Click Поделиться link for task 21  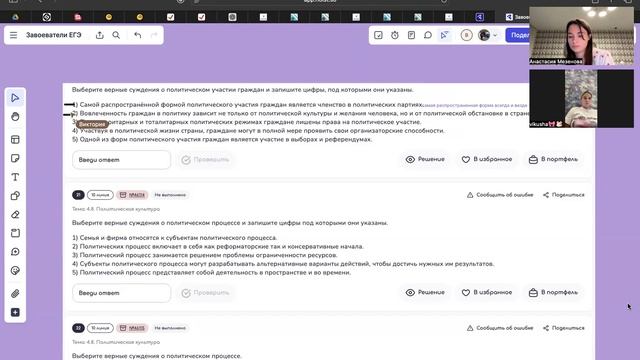(x=564, y=195)
